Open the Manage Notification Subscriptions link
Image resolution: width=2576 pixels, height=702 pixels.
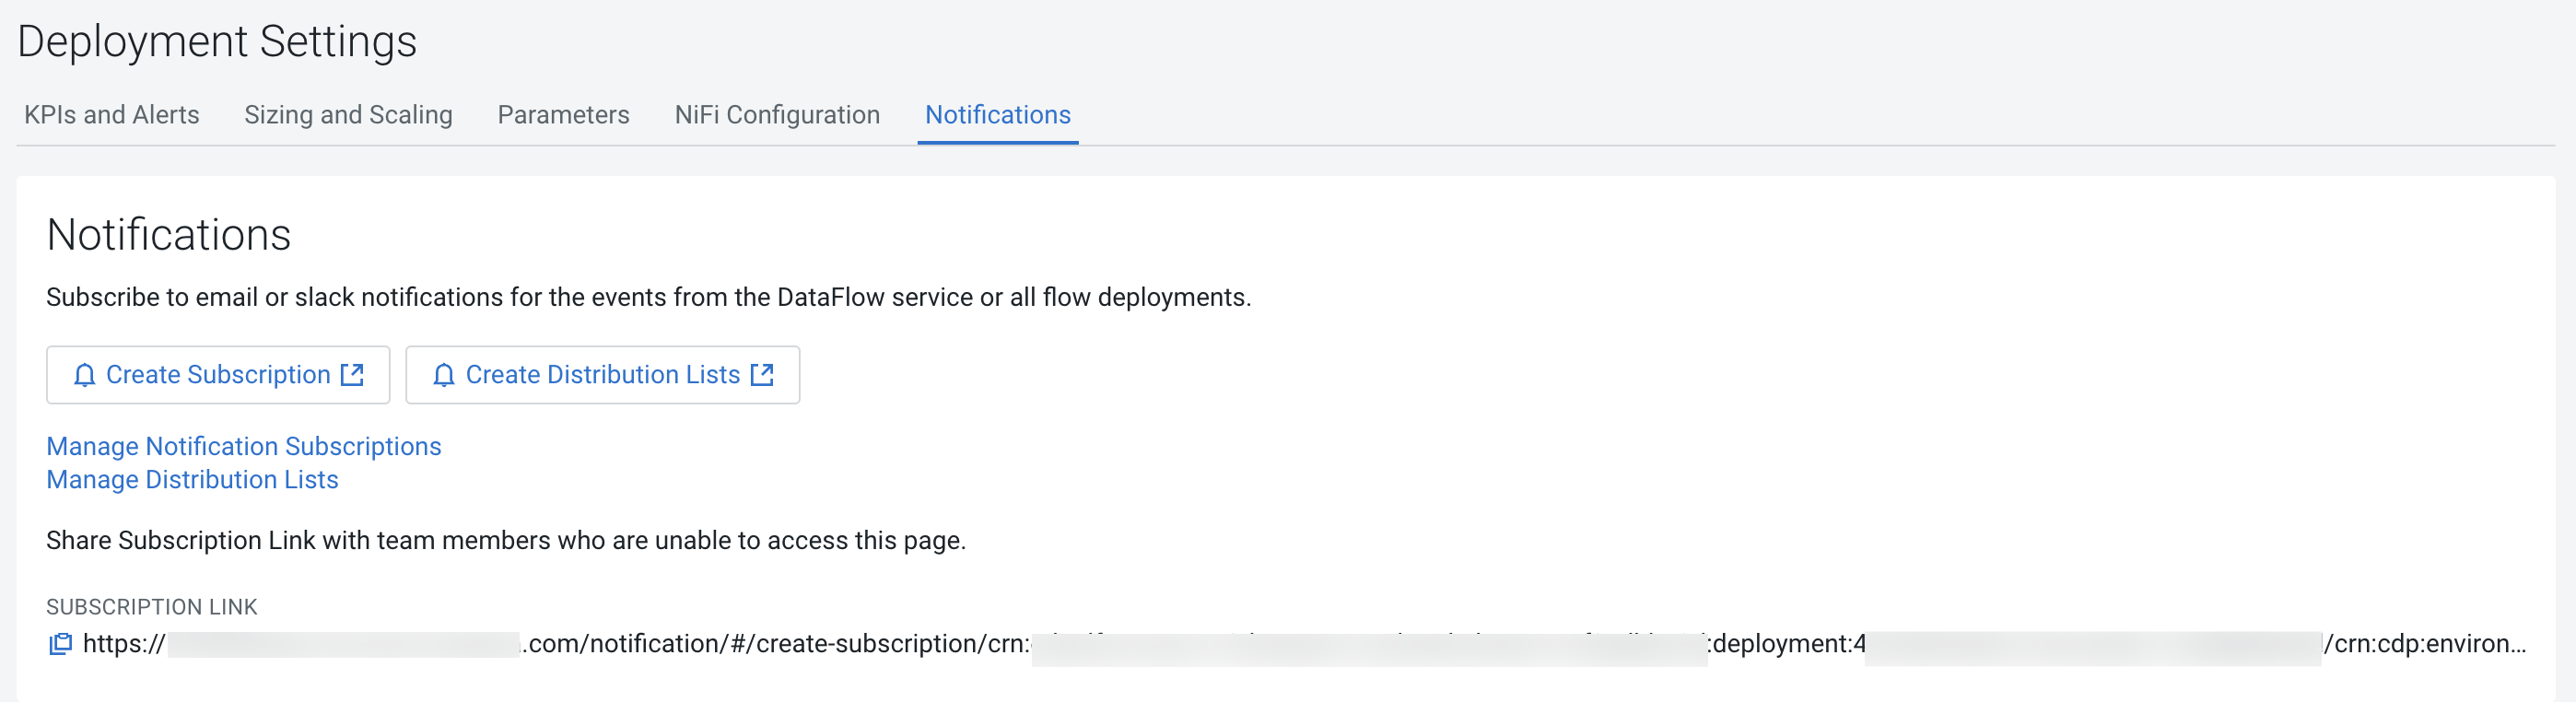point(244,446)
